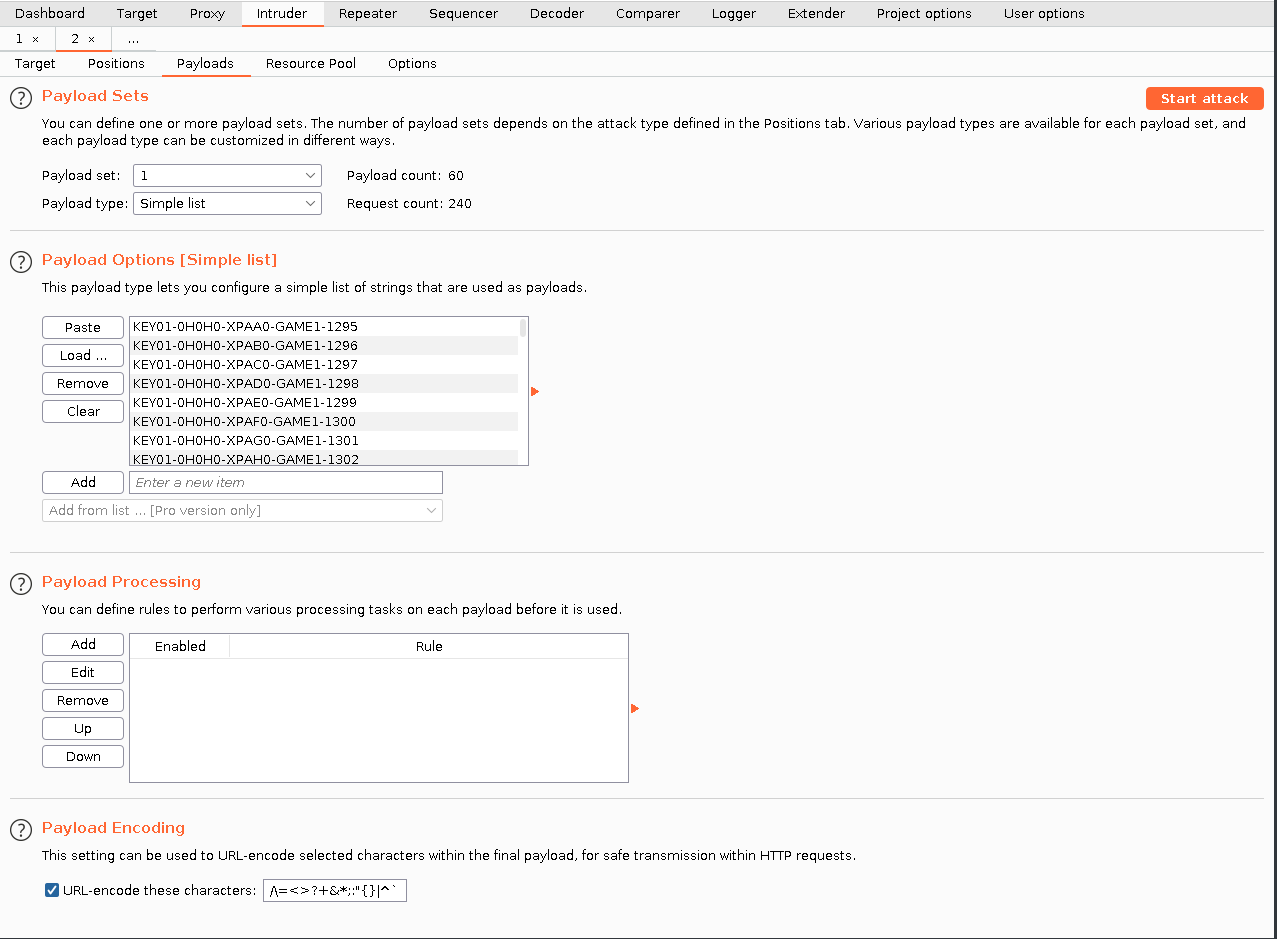This screenshot has width=1277, height=939.
Task: Toggle URL-encode these characters checkbox
Action: (52, 890)
